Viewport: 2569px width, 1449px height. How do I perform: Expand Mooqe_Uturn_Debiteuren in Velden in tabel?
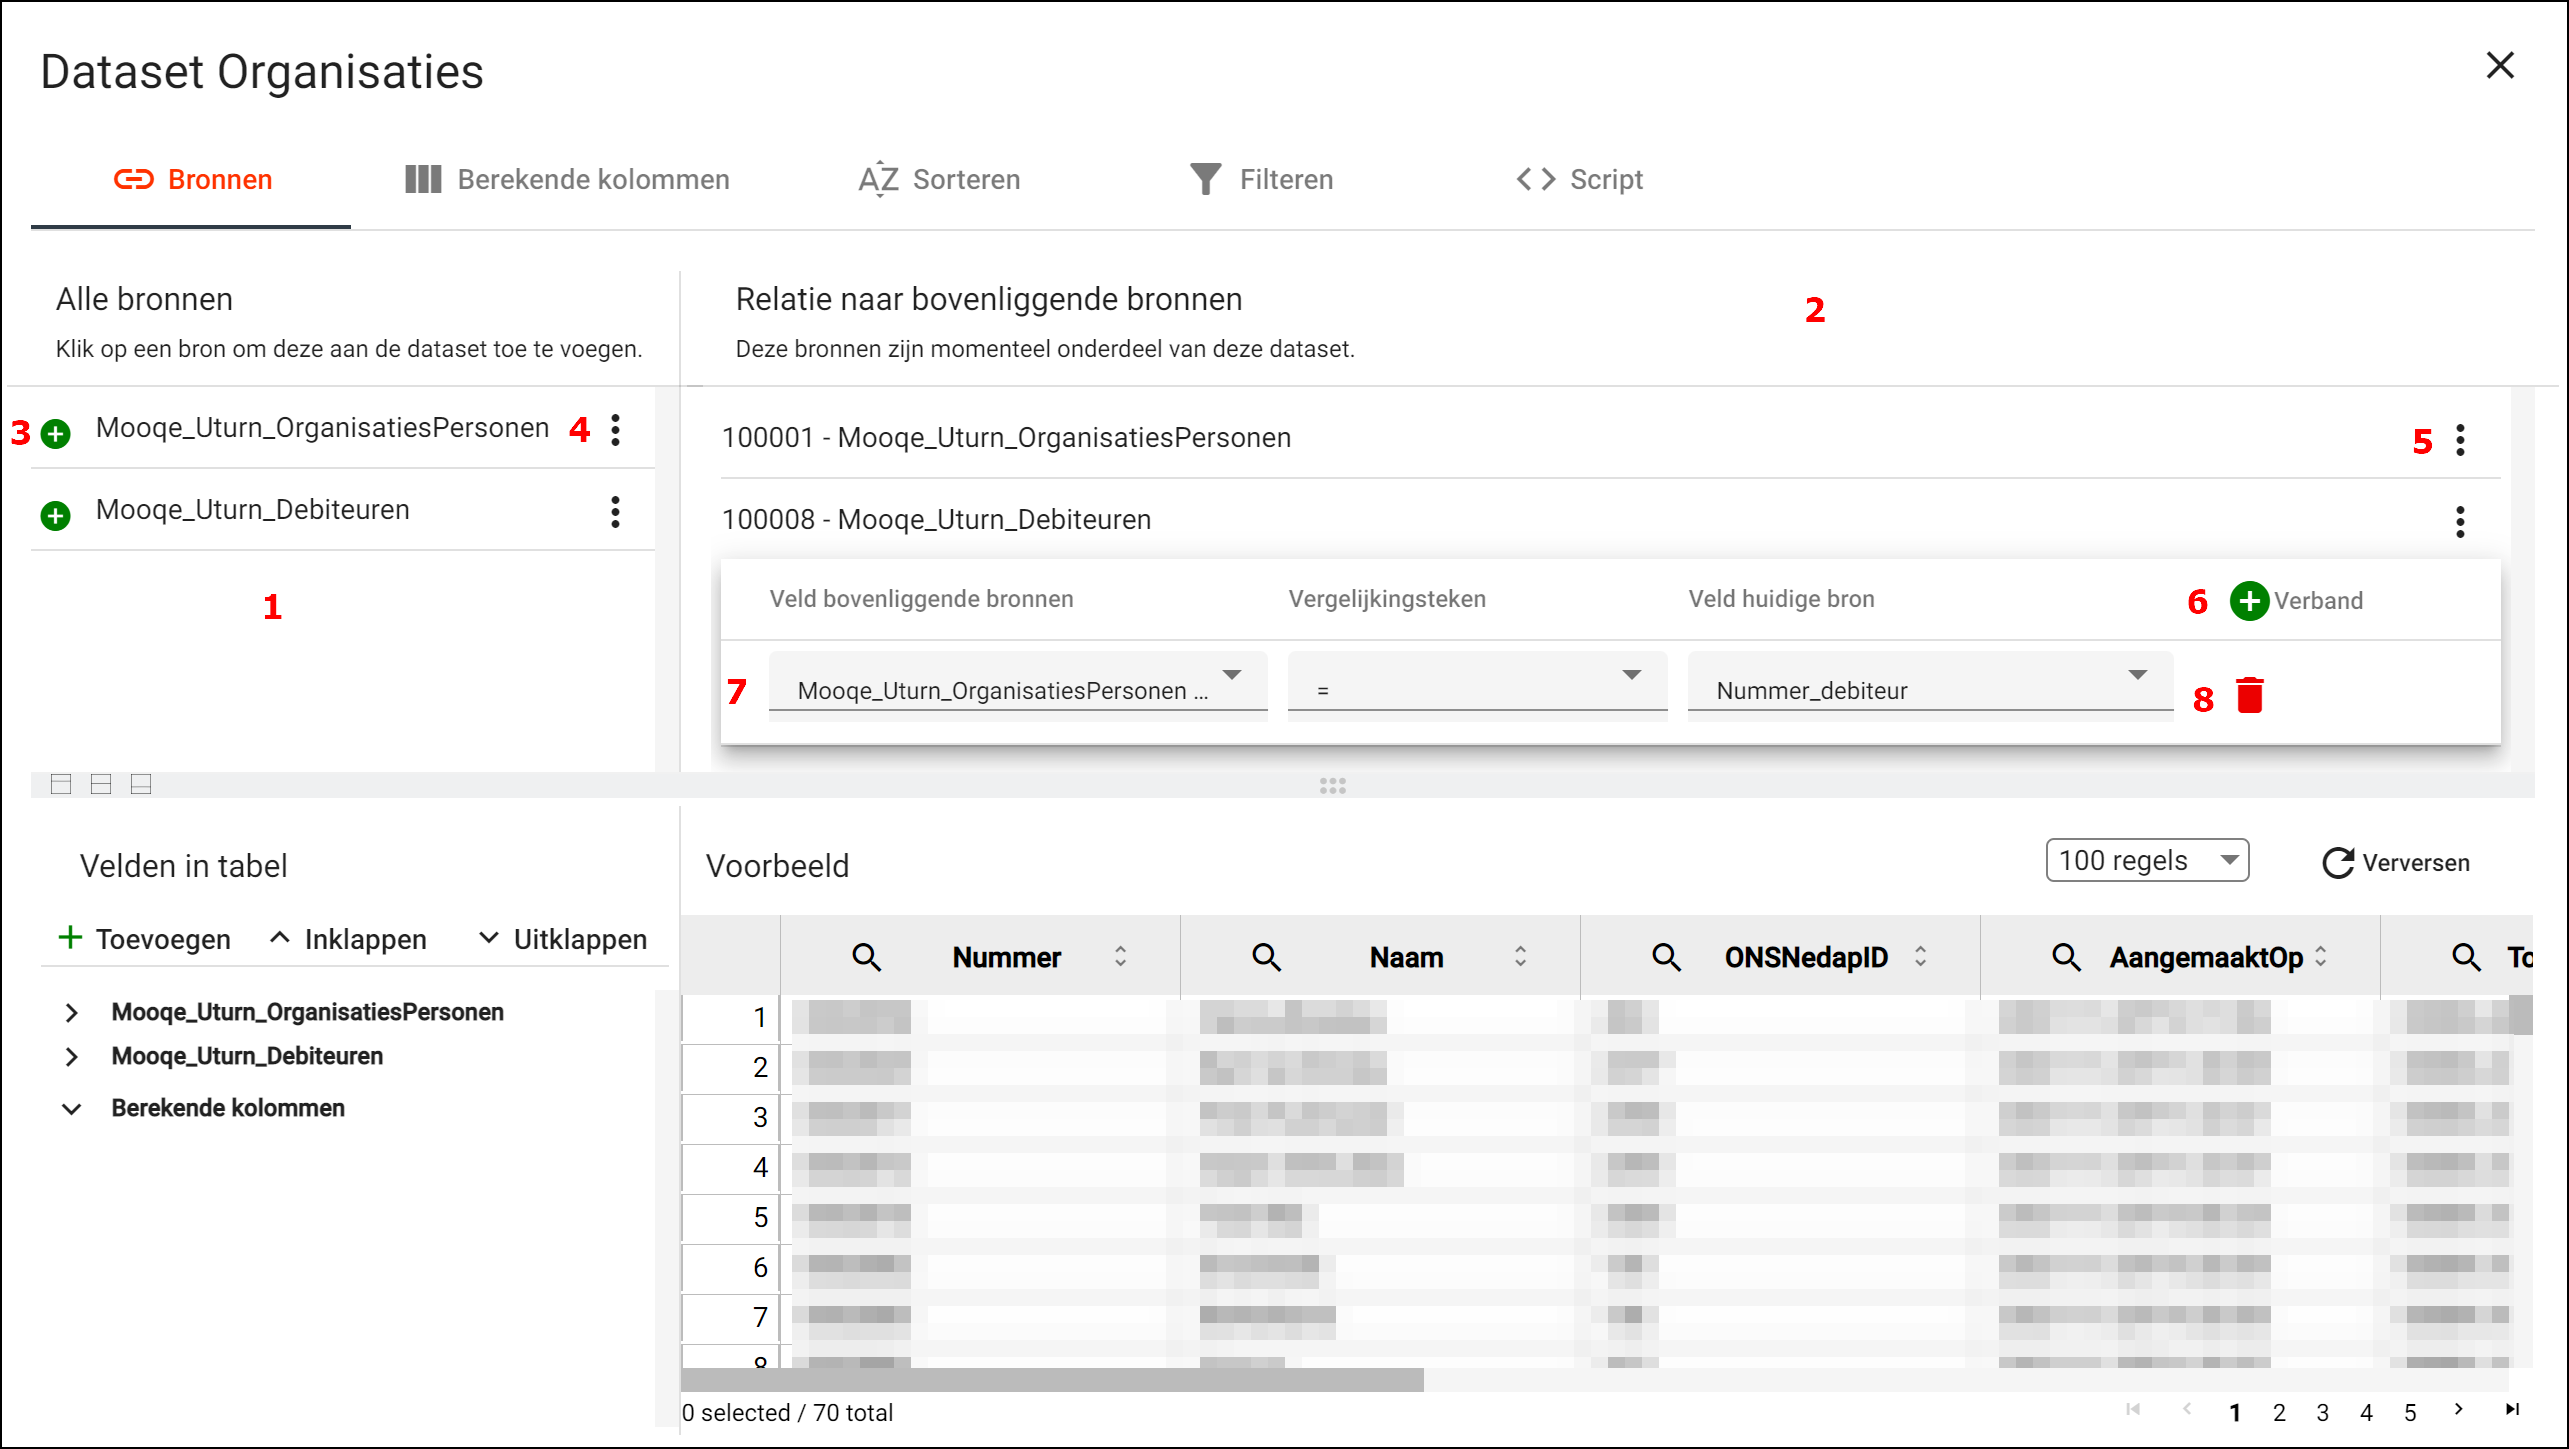pos(71,1056)
